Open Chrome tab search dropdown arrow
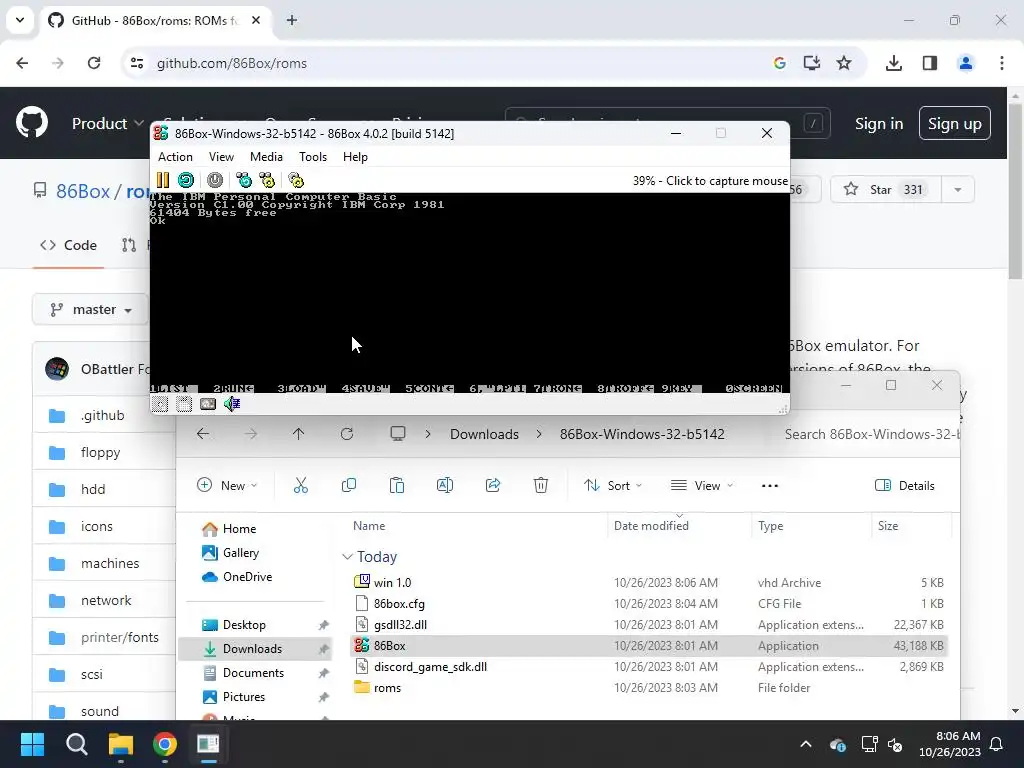1024x768 pixels. 20,20
